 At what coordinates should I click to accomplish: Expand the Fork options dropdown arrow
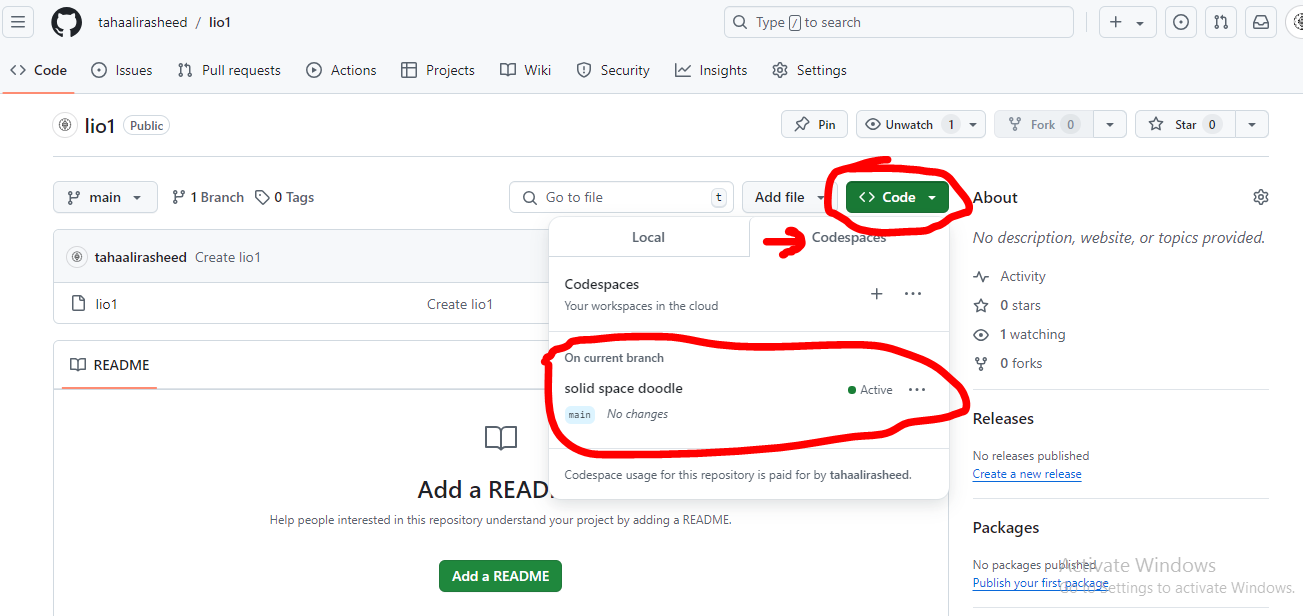click(1109, 124)
